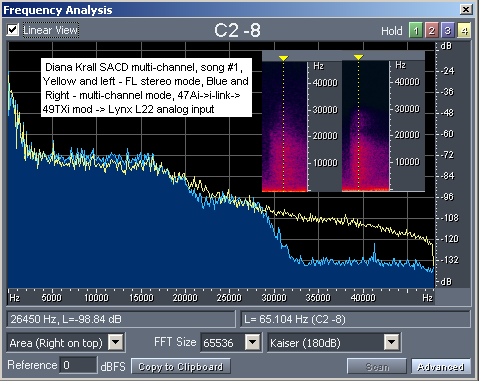Click the yellow Hold 4 button

point(464,31)
